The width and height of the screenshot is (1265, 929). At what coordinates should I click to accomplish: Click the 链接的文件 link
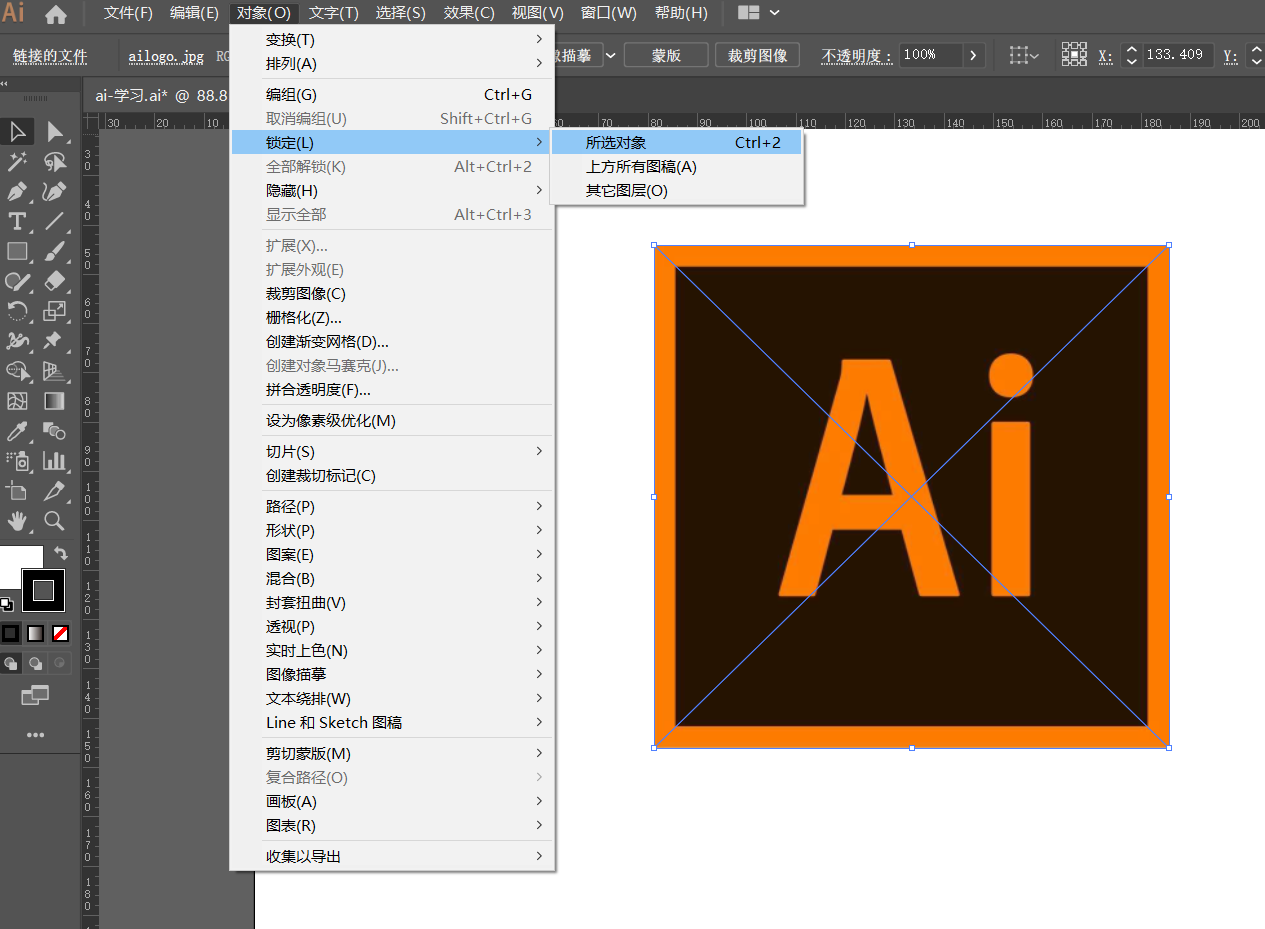point(50,56)
